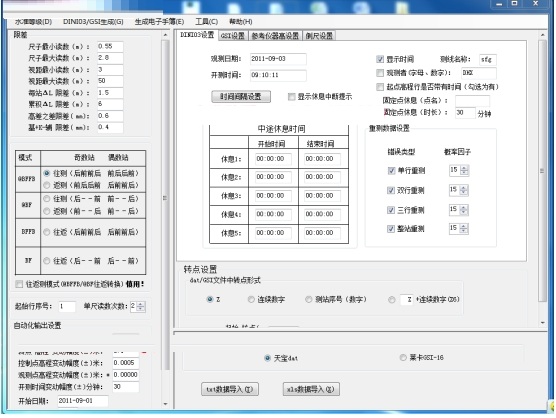556x418 pixels.
Task: Click the 时间间隔设置 button
Action: pyautogui.click(x=241, y=96)
